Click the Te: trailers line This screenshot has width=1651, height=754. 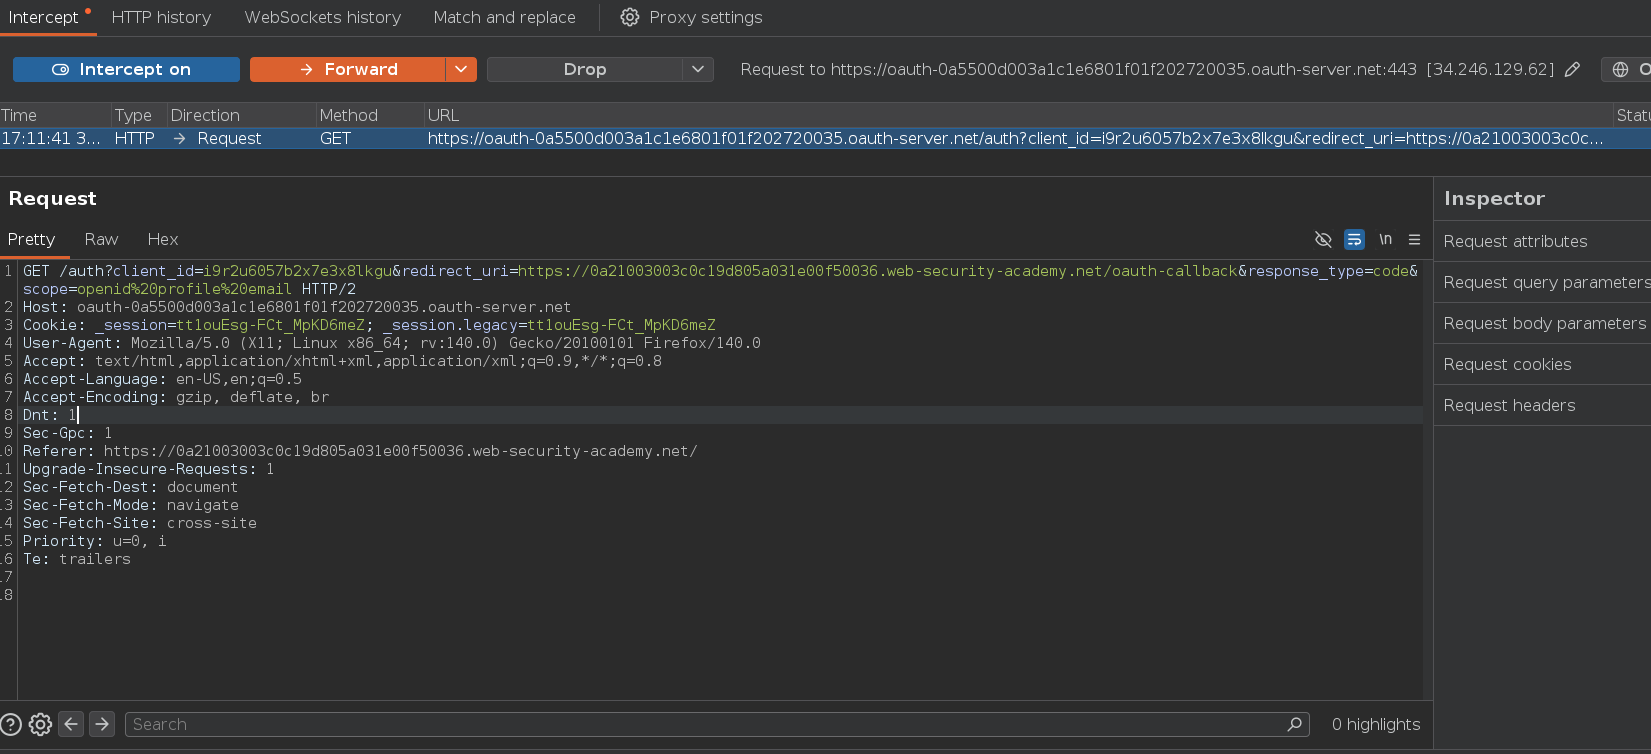pyautogui.click(x=77, y=559)
